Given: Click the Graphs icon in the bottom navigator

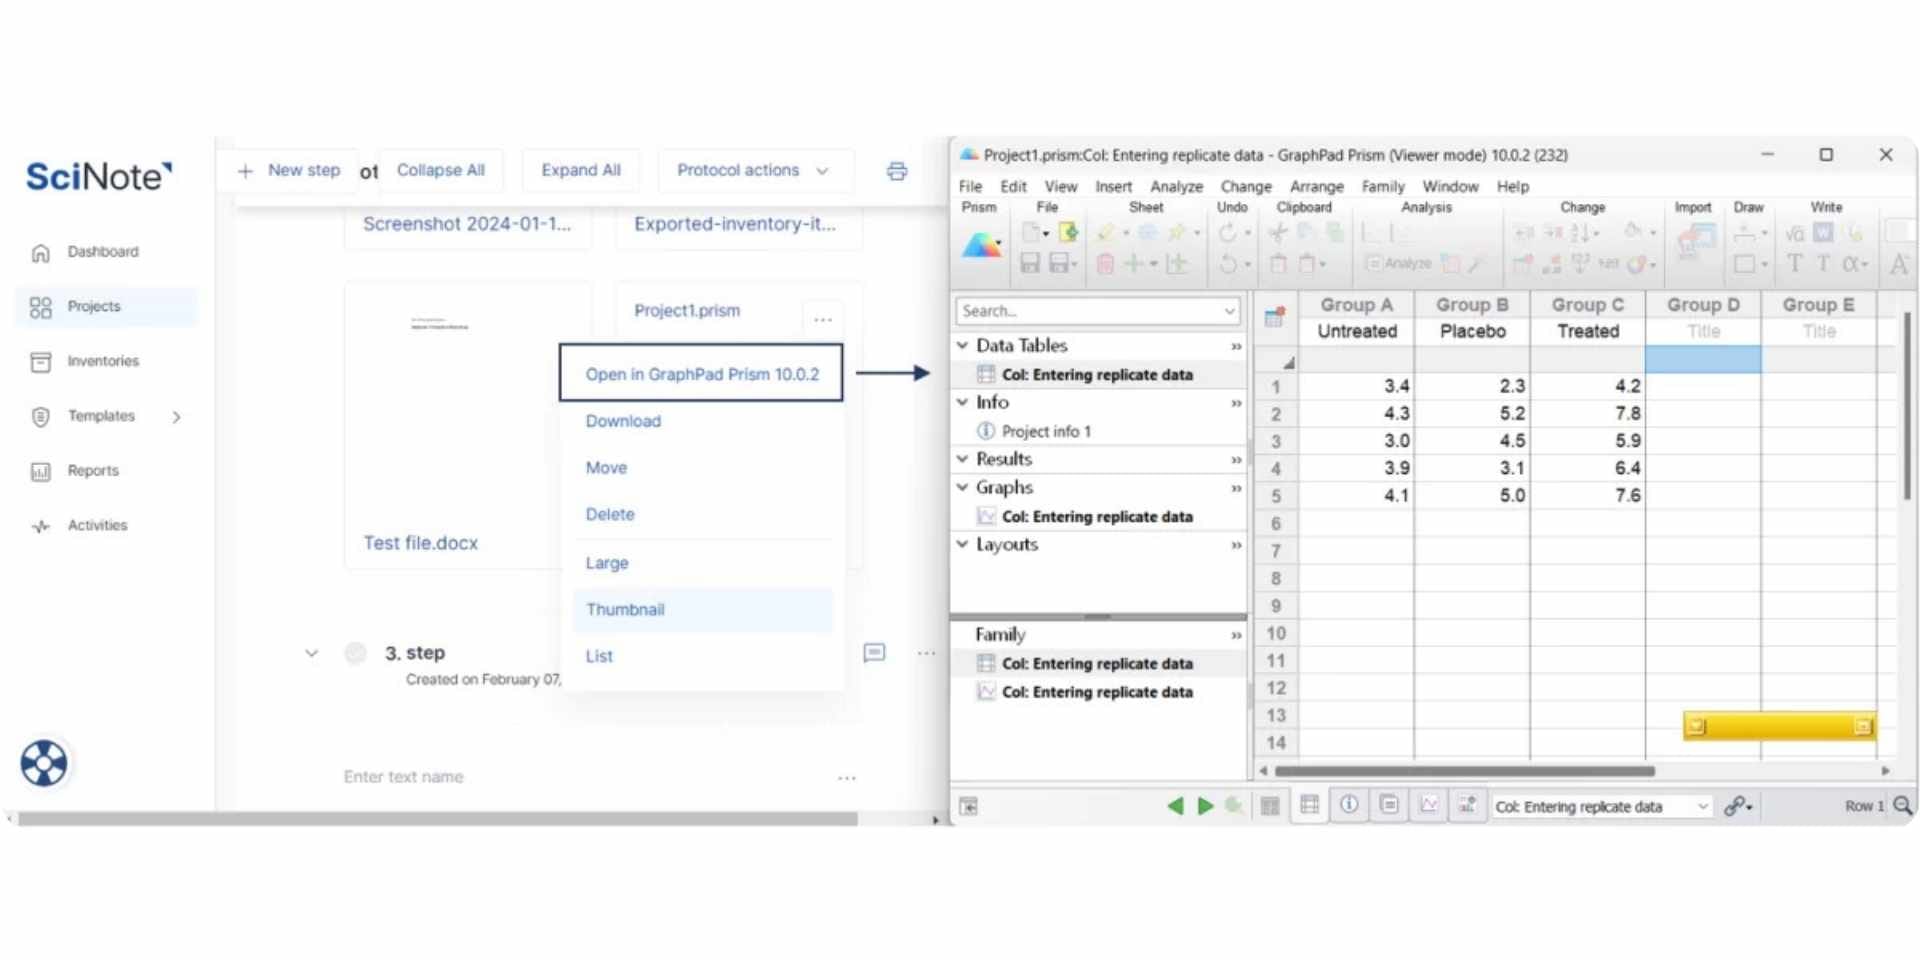Looking at the screenshot, I should [x=1429, y=805].
